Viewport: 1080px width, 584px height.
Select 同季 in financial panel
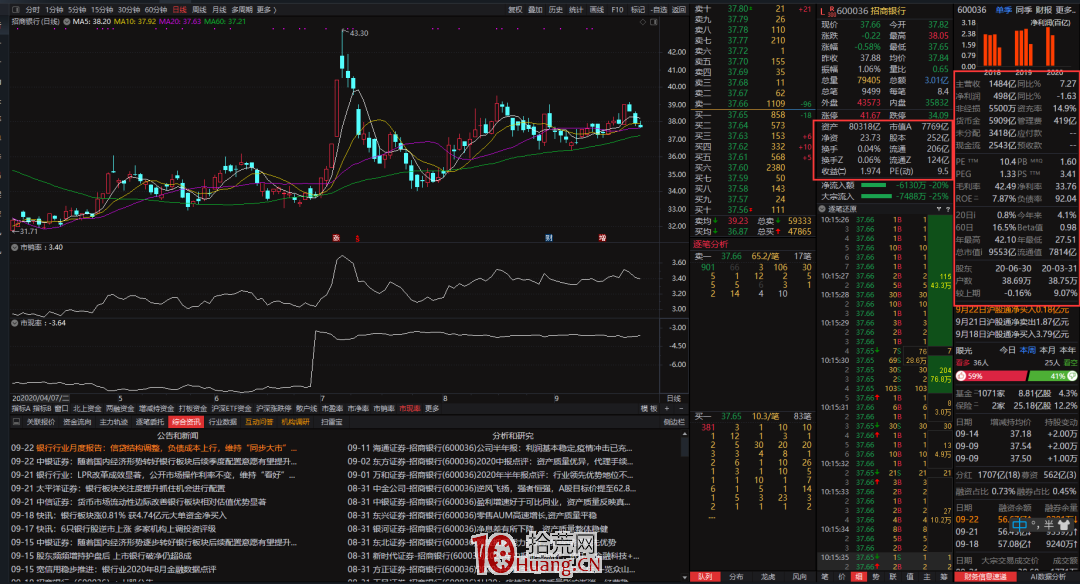(x=1023, y=9)
